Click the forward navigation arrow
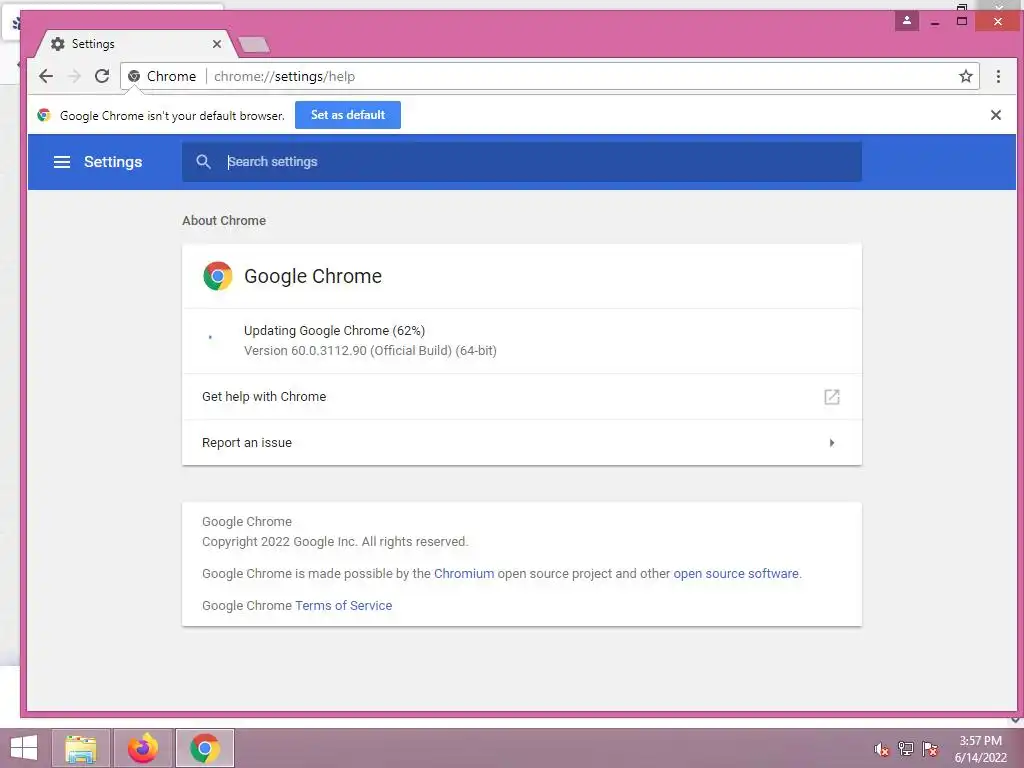Viewport: 1024px width, 768px height. [74, 76]
